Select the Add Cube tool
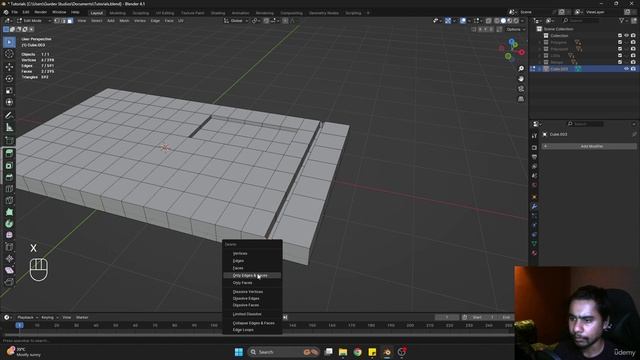The width and height of the screenshot is (640, 360). click(x=9, y=141)
